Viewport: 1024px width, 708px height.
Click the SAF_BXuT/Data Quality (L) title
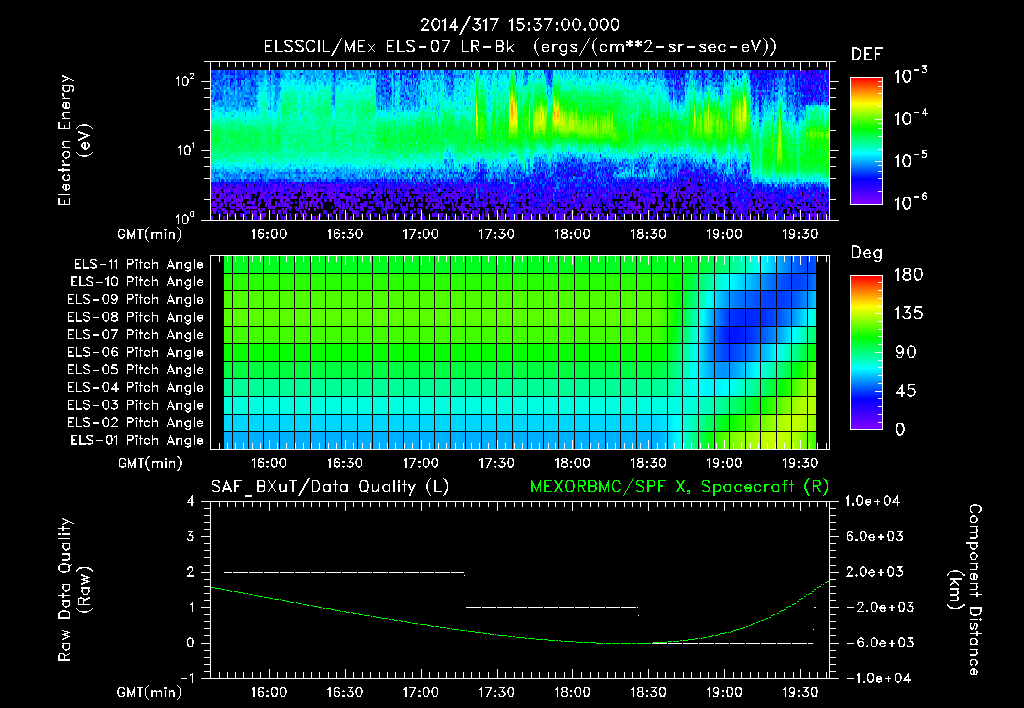click(x=330, y=487)
